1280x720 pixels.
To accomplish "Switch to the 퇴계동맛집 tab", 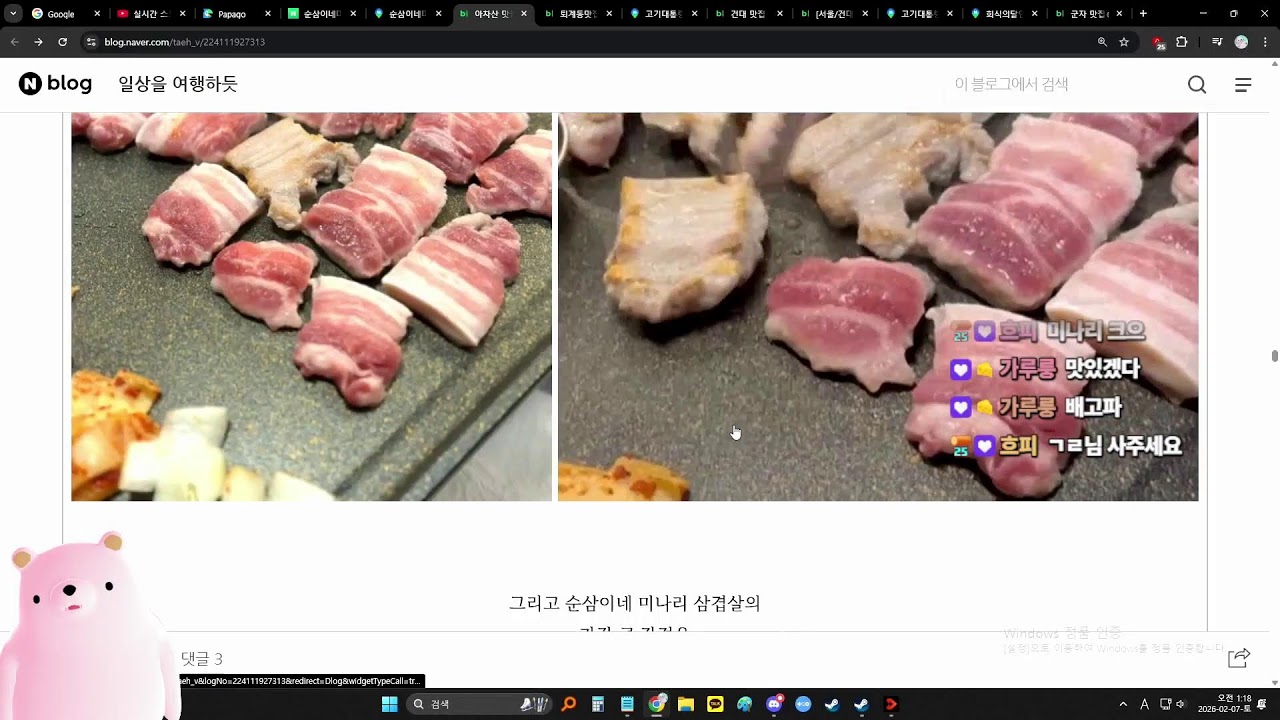I will pyautogui.click(x=578, y=14).
